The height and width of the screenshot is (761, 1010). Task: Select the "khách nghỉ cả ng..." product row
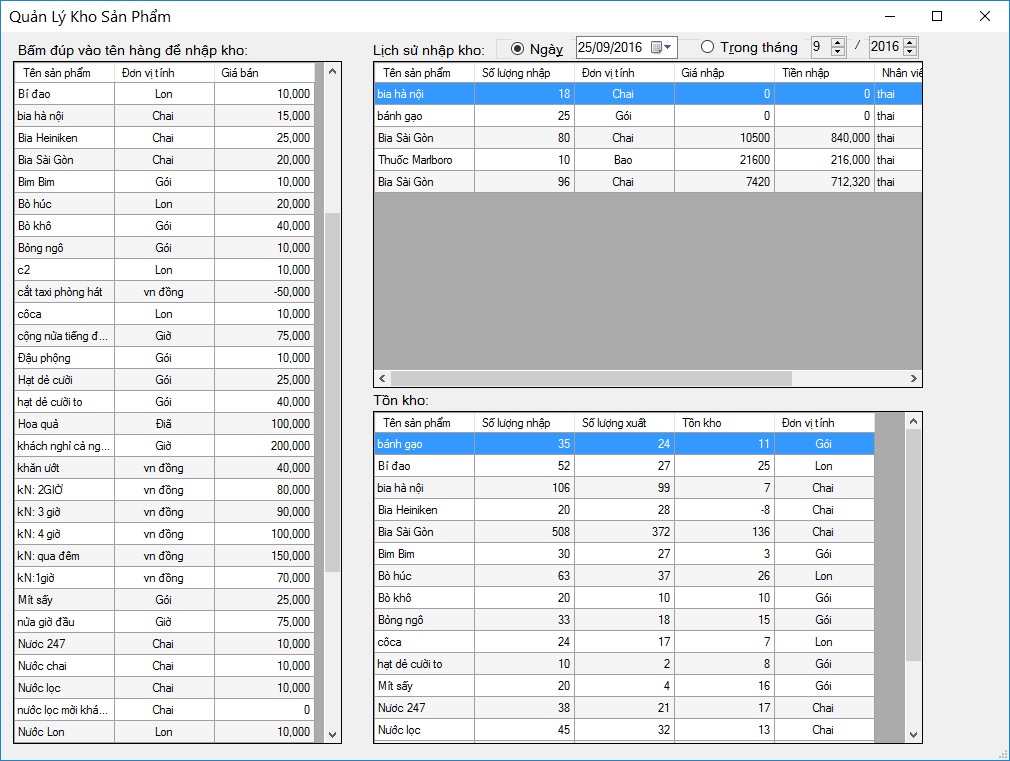pos(164,446)
